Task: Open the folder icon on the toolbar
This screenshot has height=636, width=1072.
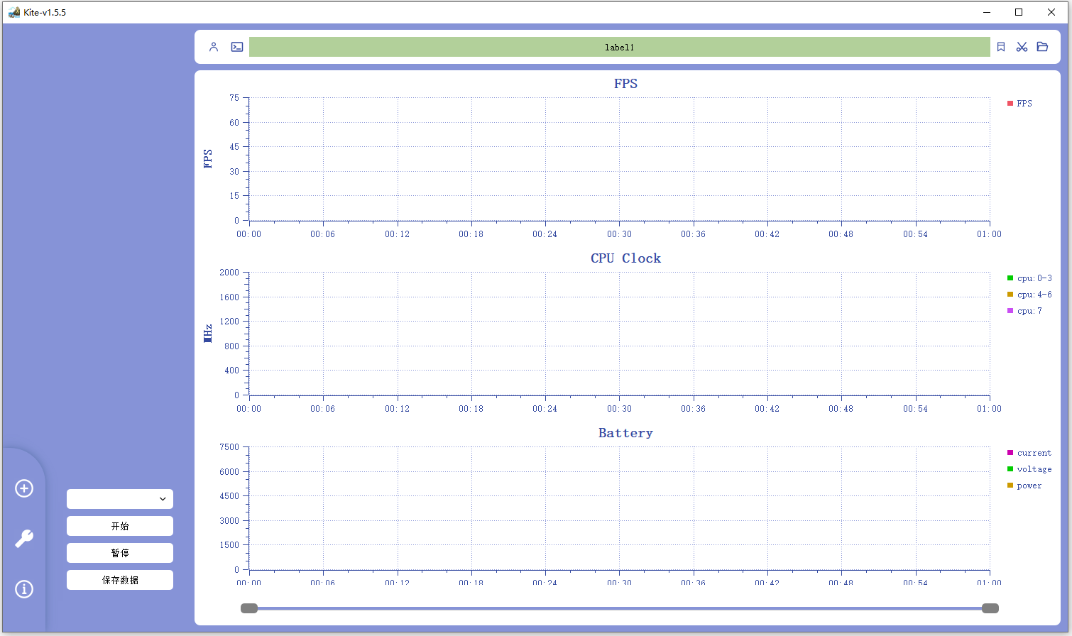Action: pyautogui.click(x=1042, y=46)
